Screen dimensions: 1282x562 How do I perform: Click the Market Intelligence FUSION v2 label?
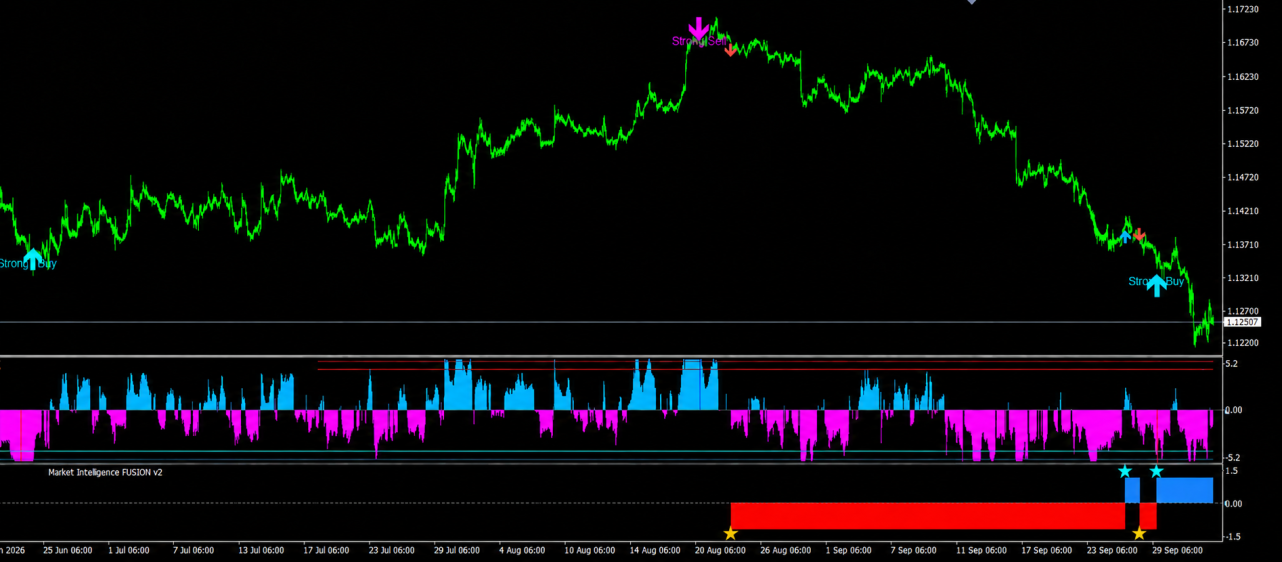(105, 472)
